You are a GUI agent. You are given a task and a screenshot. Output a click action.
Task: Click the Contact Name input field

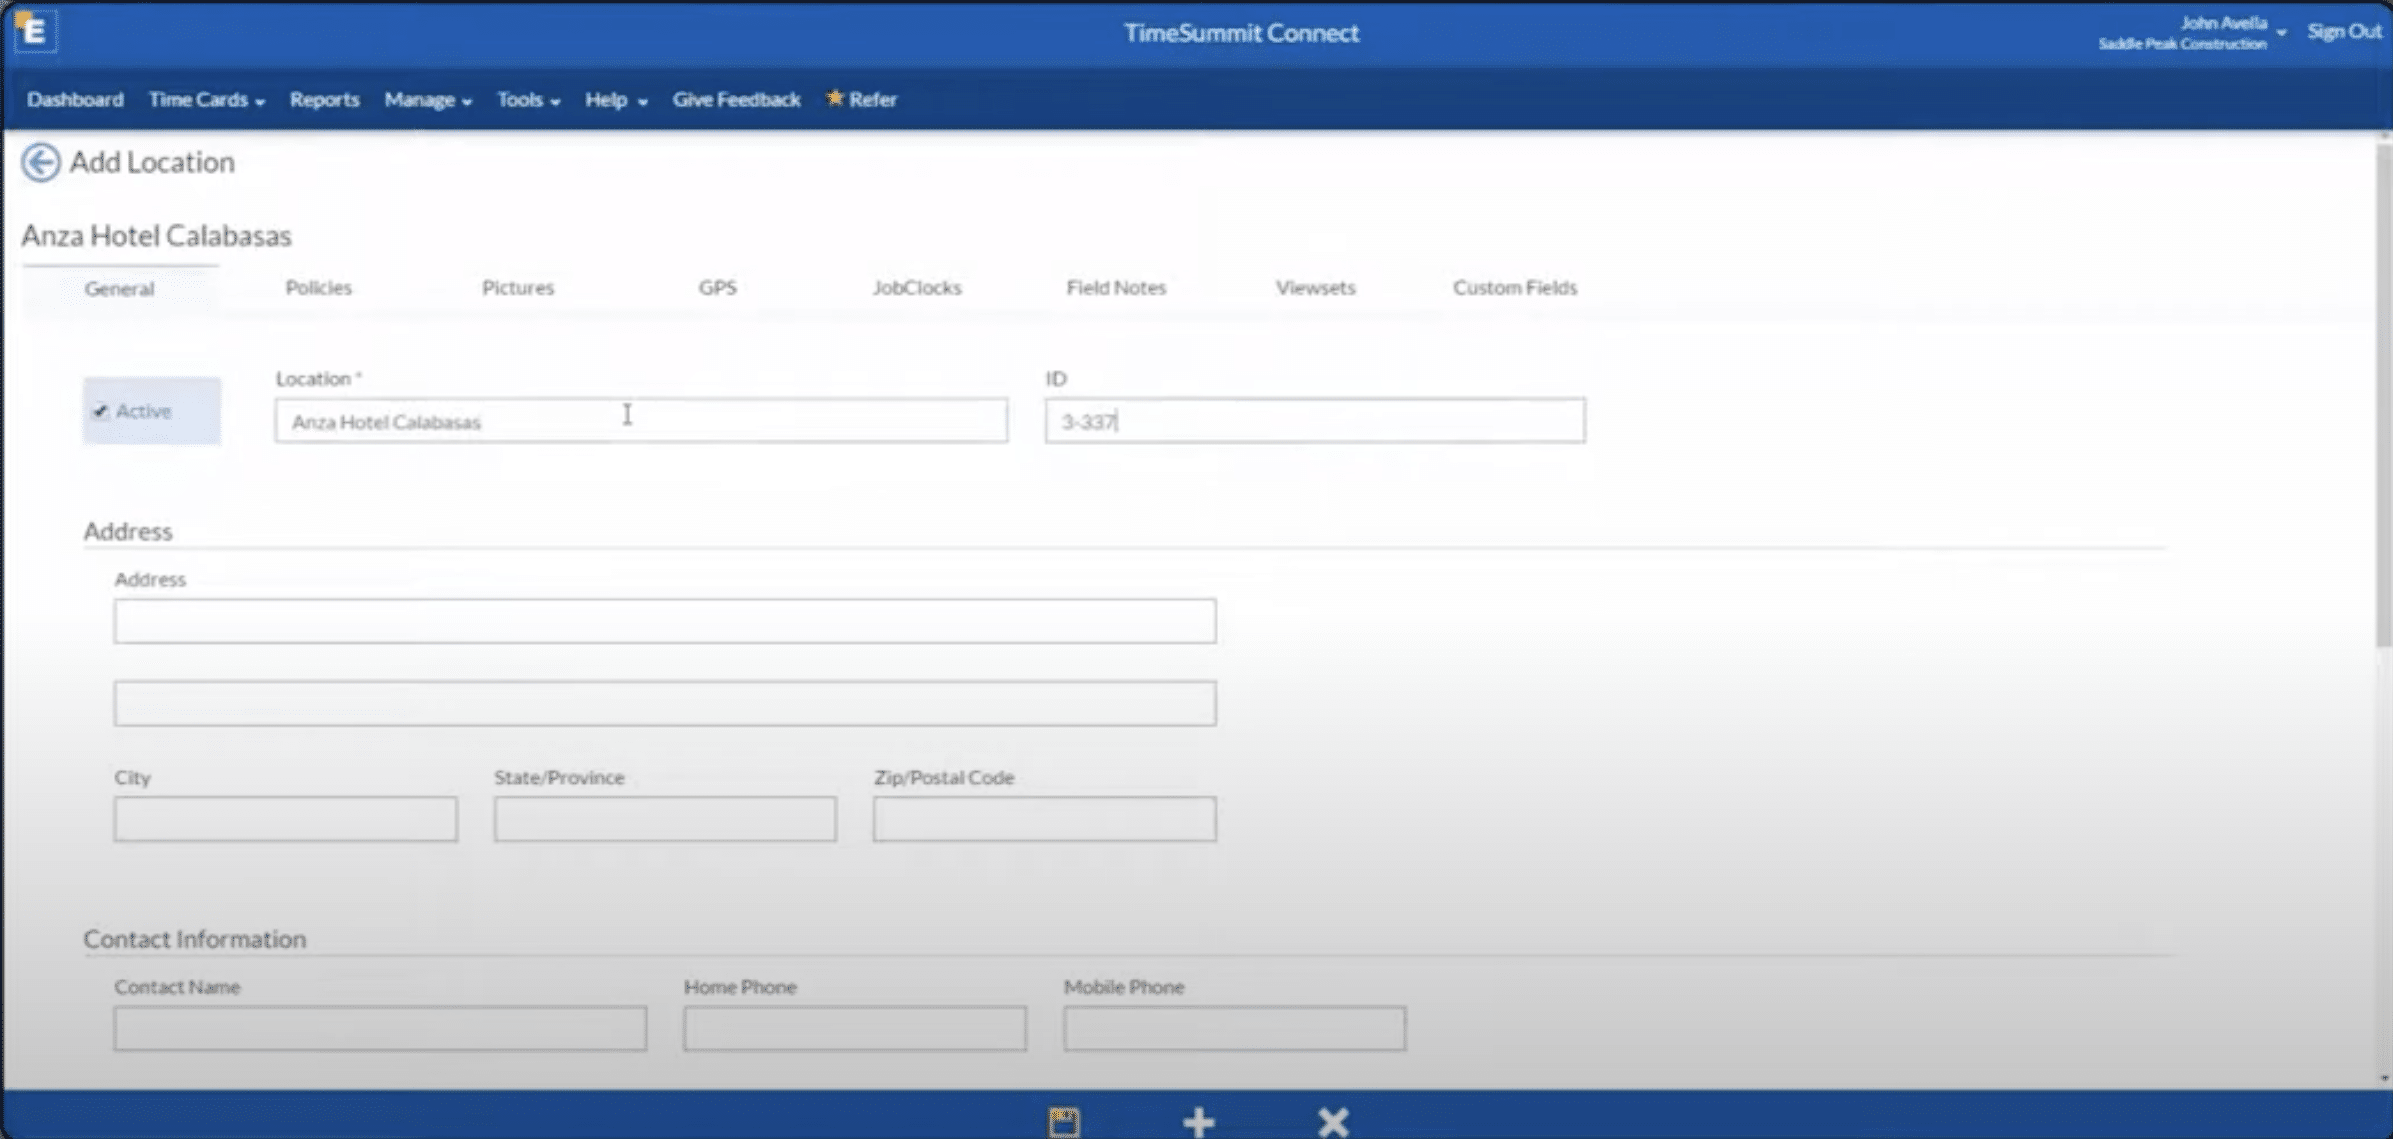tap(380, 1028)
